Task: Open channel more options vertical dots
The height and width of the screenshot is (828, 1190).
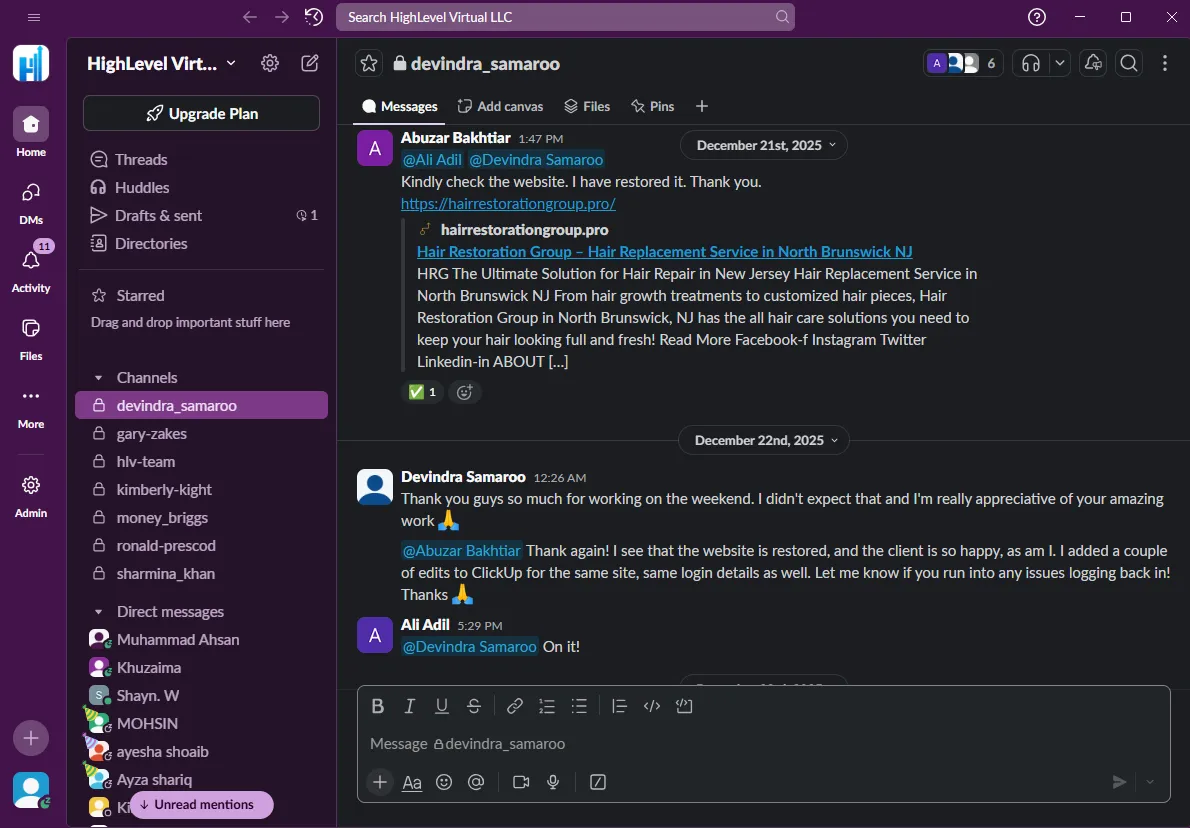Action: 1165,63
